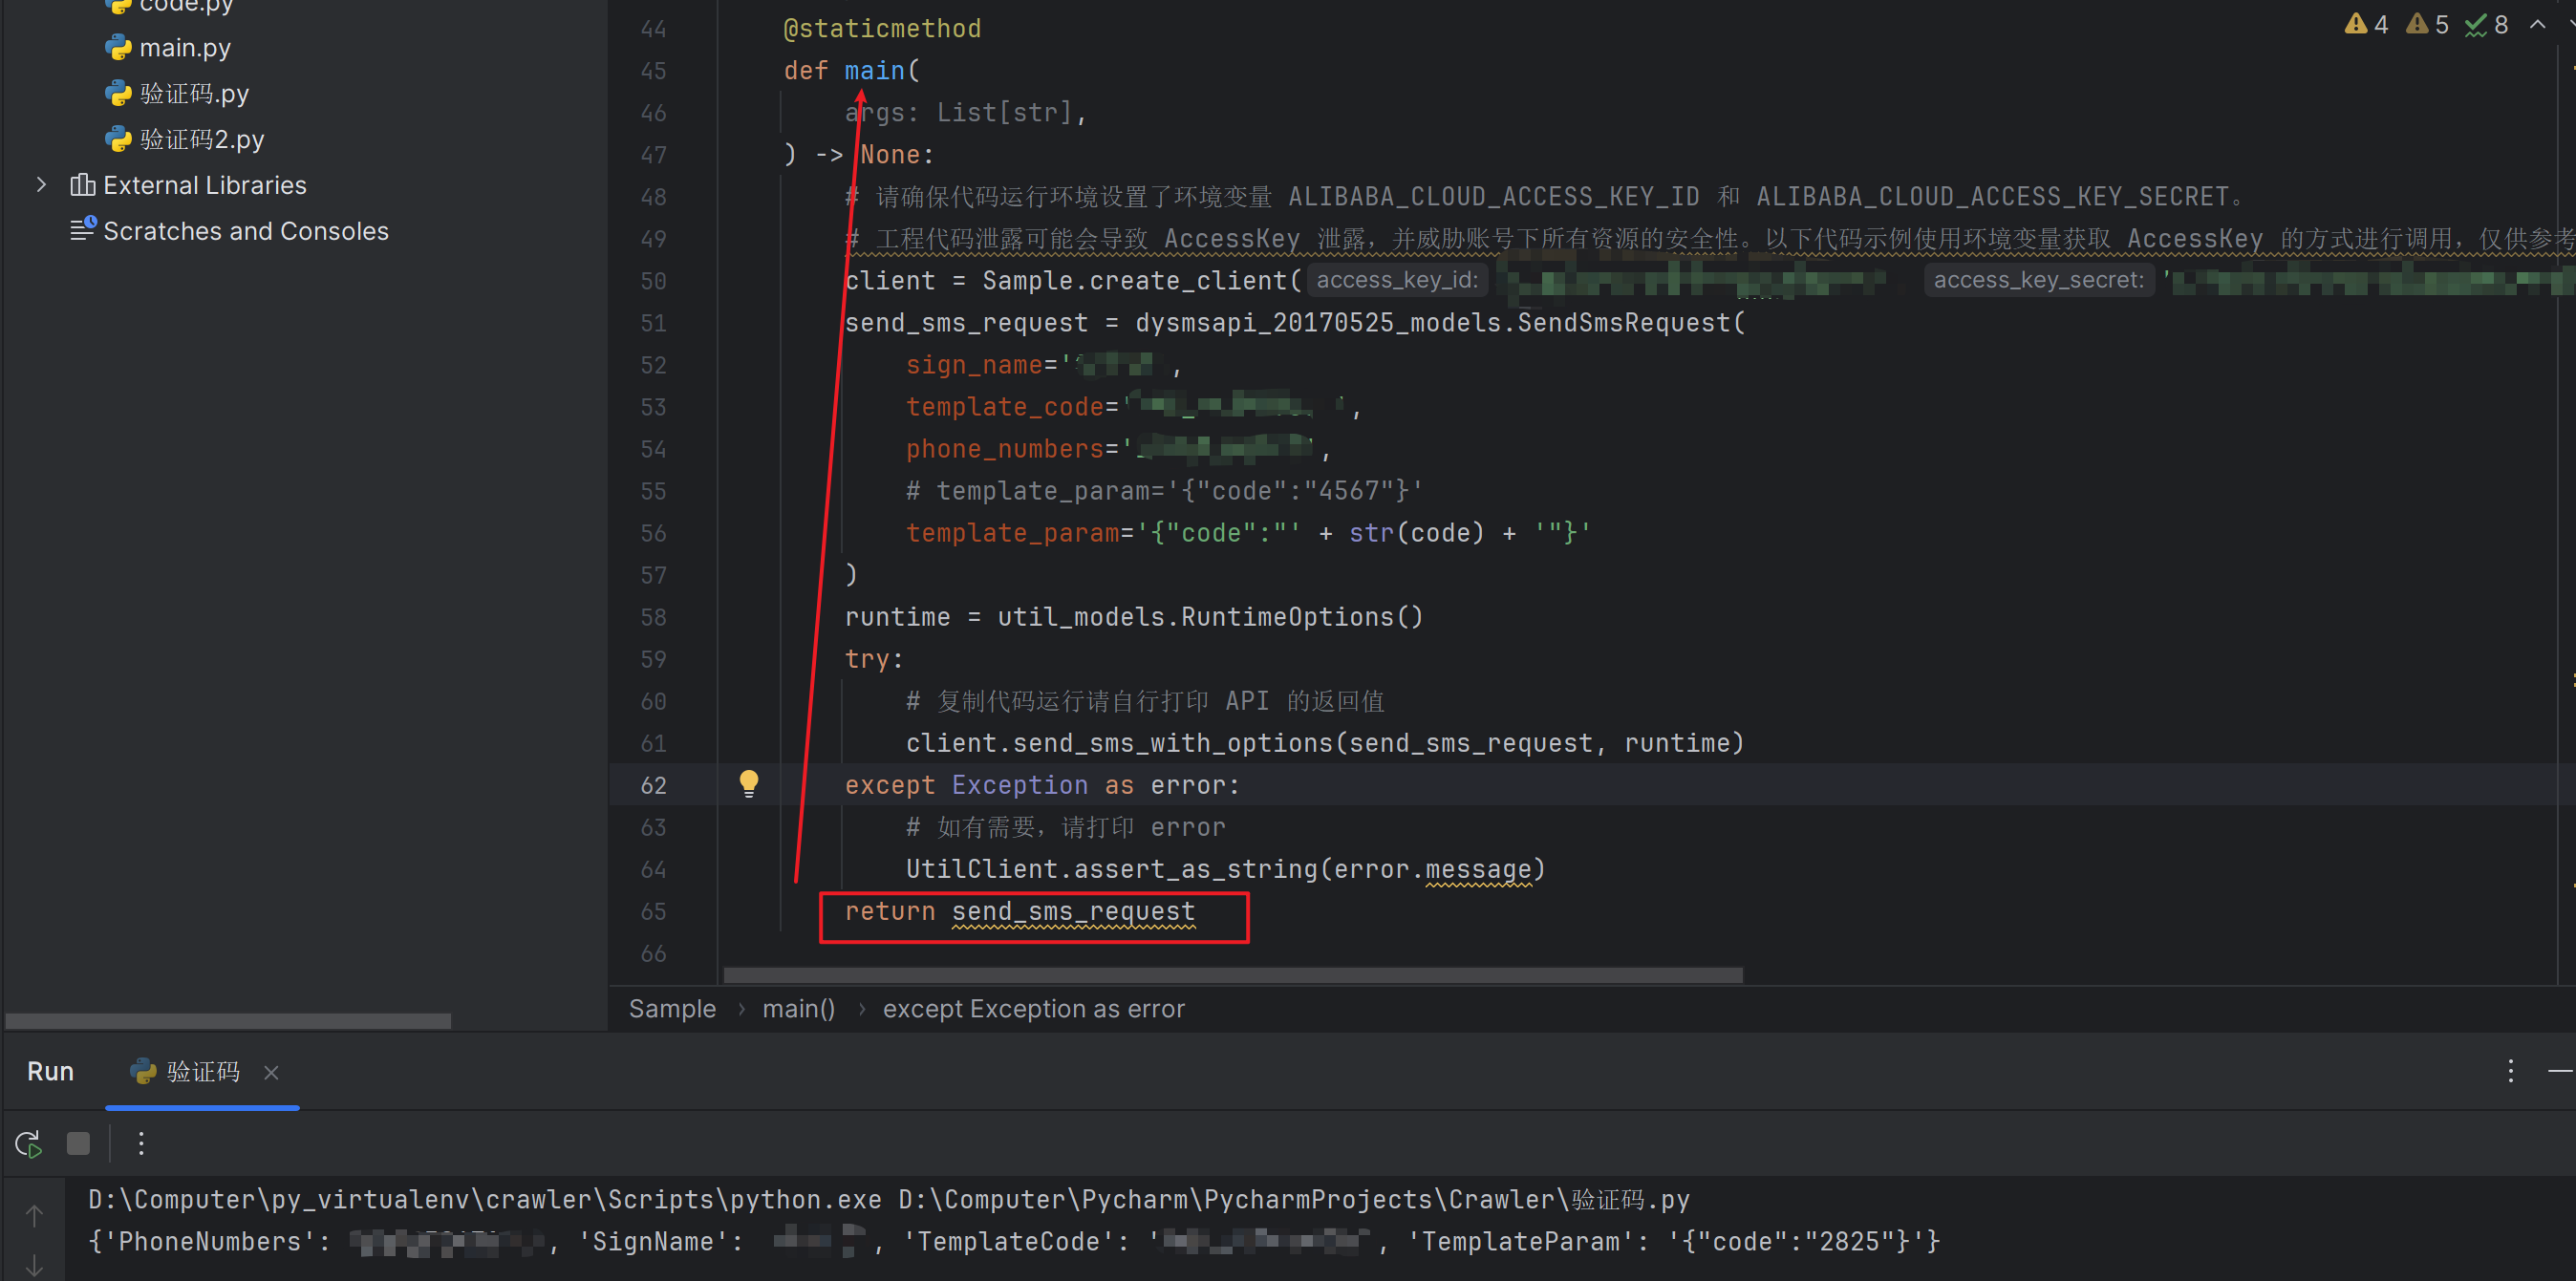Click SendSmsRequest on line 51
Screen dimensions: 2576x1281
click(x=1624, y=323)
